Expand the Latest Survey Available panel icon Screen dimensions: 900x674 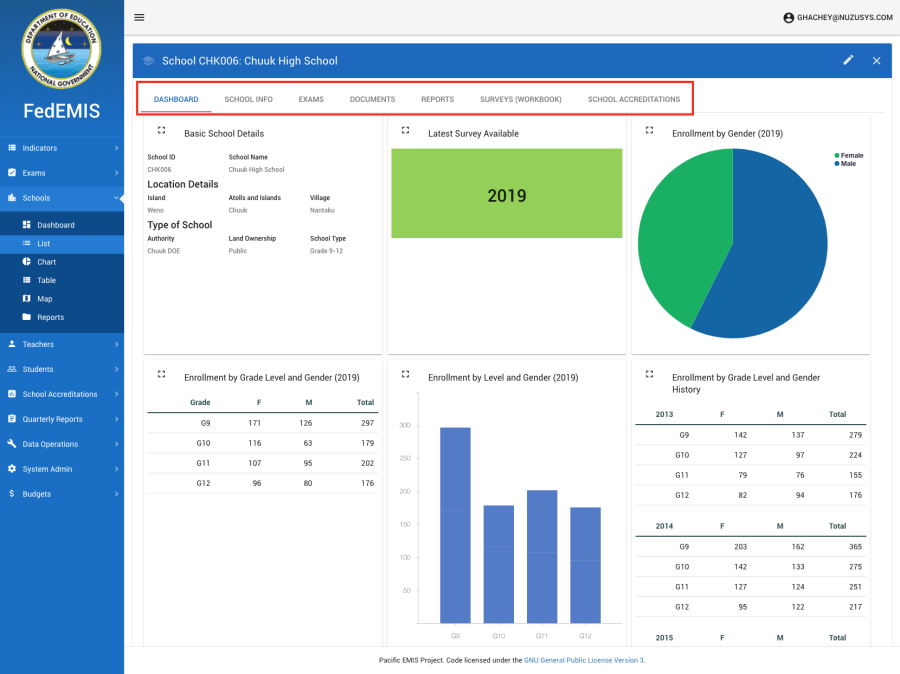[405, 130]
